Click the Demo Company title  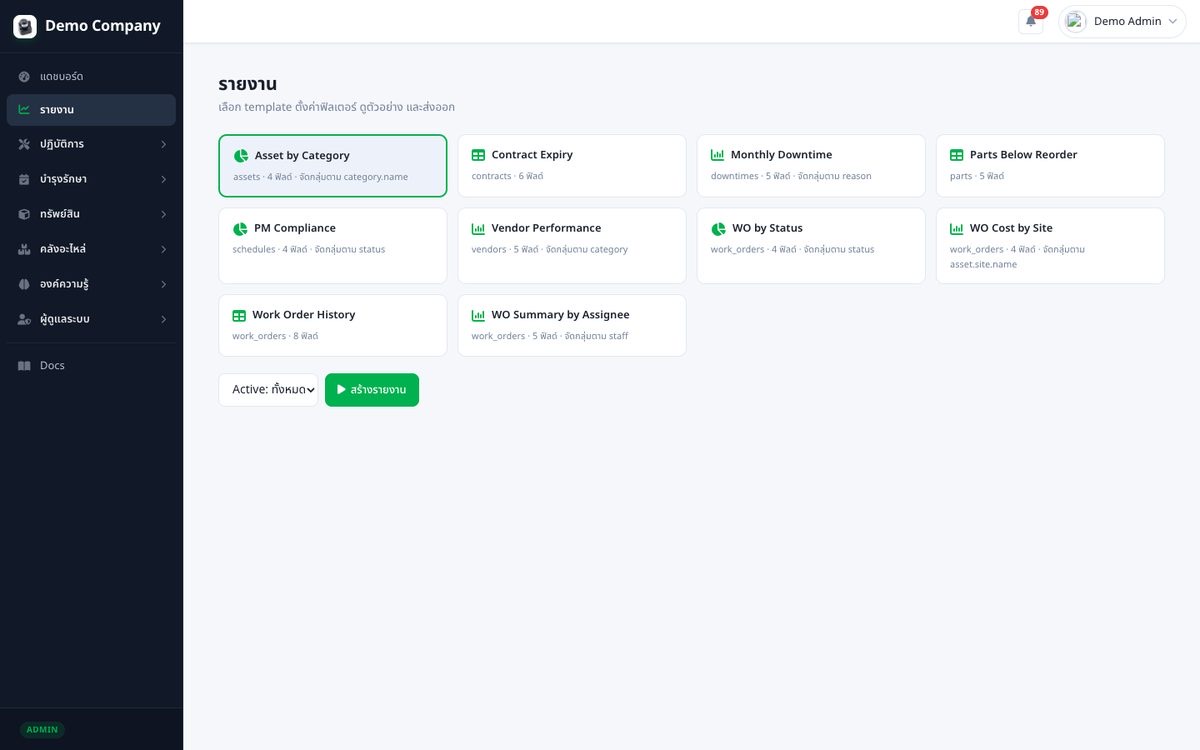pyautogui.click(x=102, y=26)
